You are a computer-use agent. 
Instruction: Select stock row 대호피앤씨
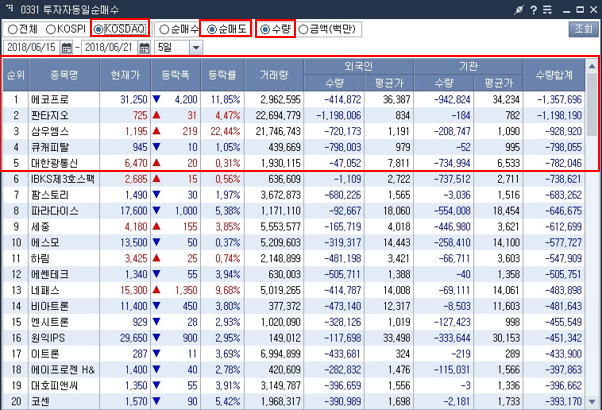(x=294, y=385)
